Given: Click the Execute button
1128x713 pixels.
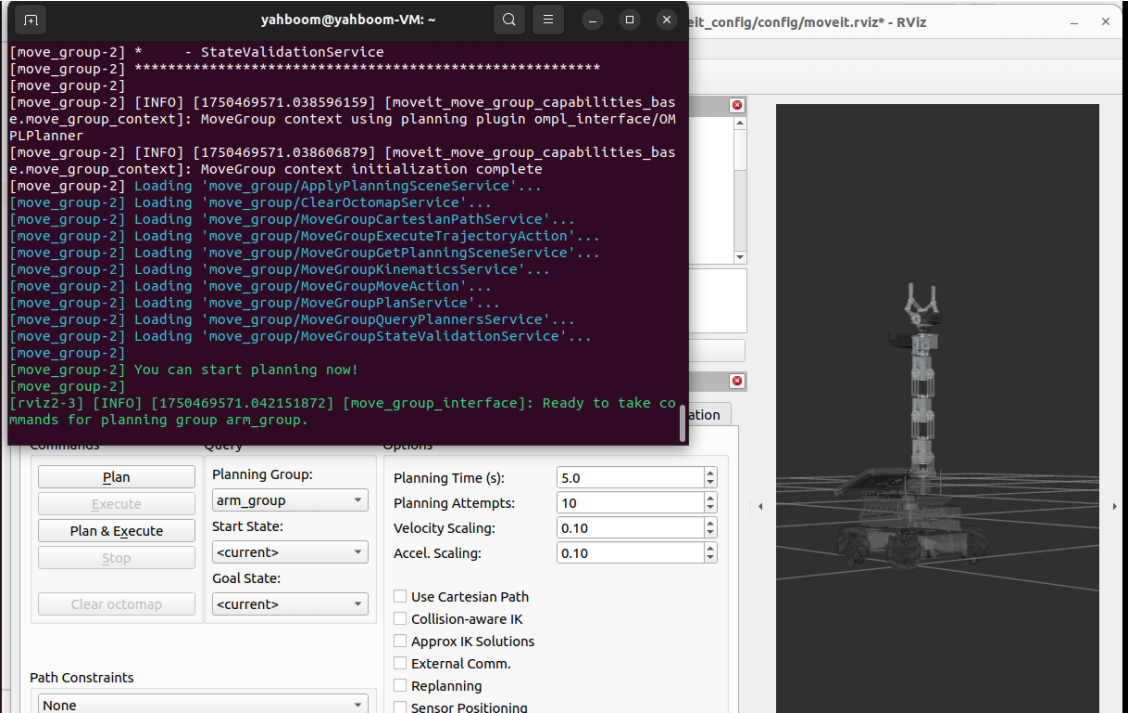Looking at the screenshot, I should click(117, 504).
